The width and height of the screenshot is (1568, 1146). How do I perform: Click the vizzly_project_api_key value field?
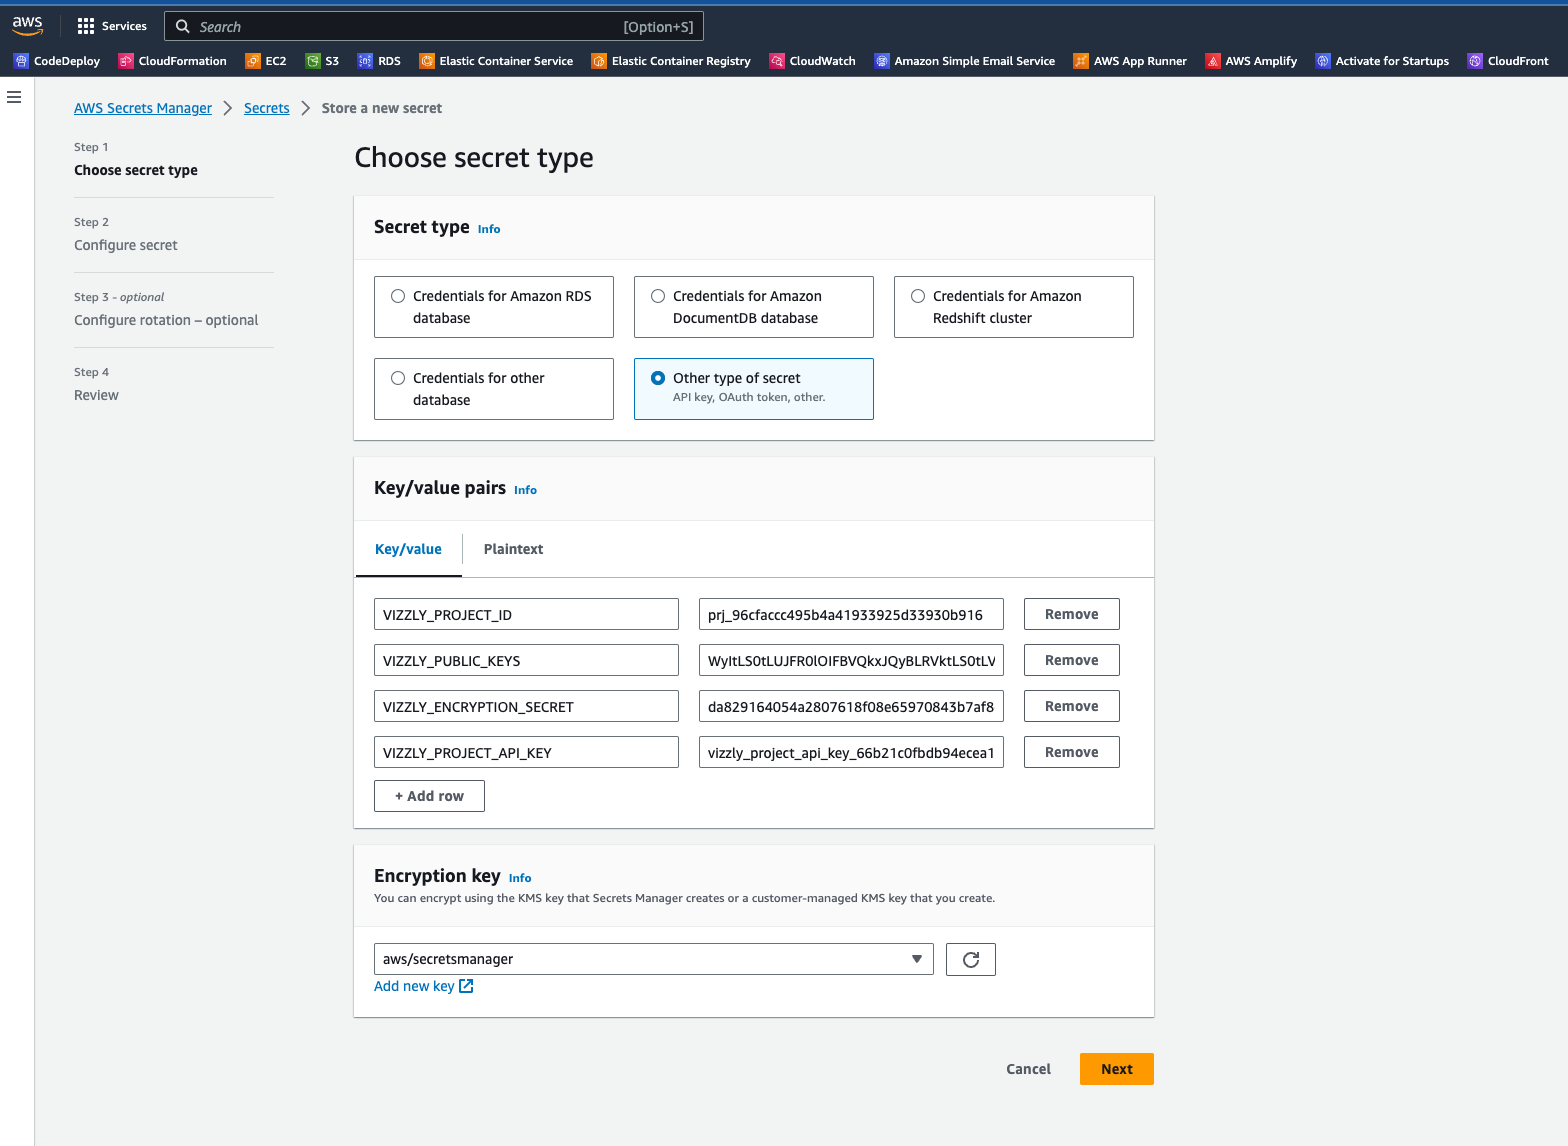851,752
